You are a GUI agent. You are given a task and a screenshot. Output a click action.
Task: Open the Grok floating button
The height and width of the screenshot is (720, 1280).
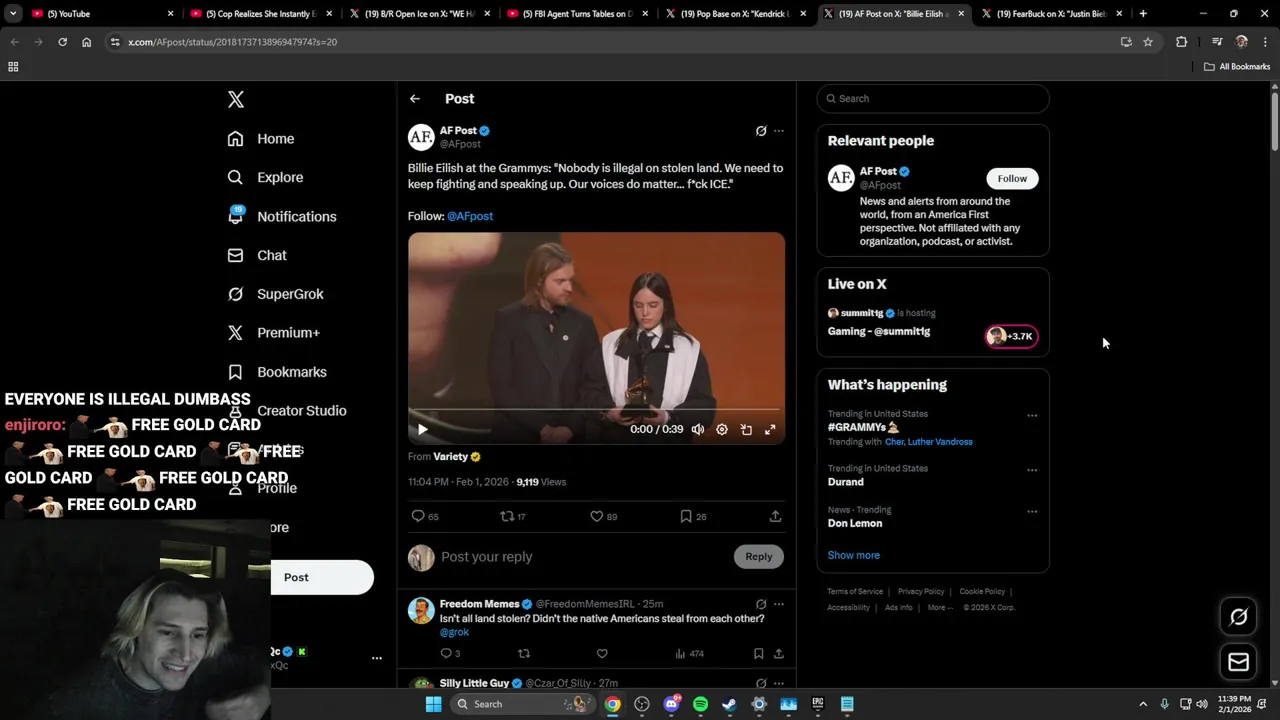tap(1238, 617)
